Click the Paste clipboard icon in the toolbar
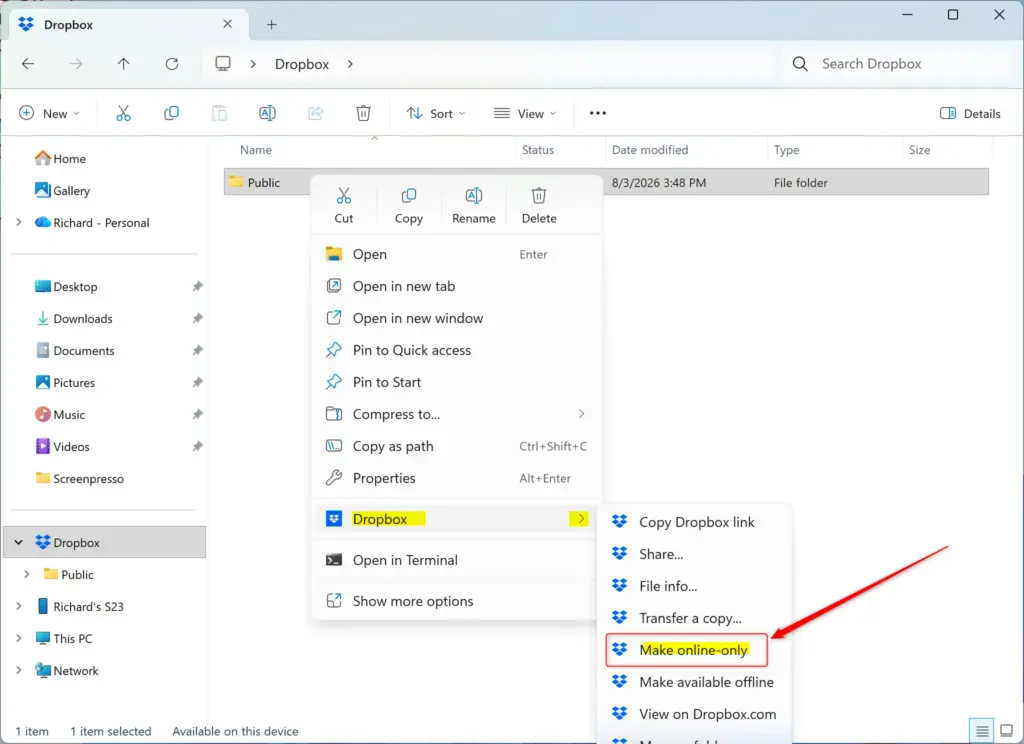Viewport: 1024px width, 744px height. pos(219,113)
